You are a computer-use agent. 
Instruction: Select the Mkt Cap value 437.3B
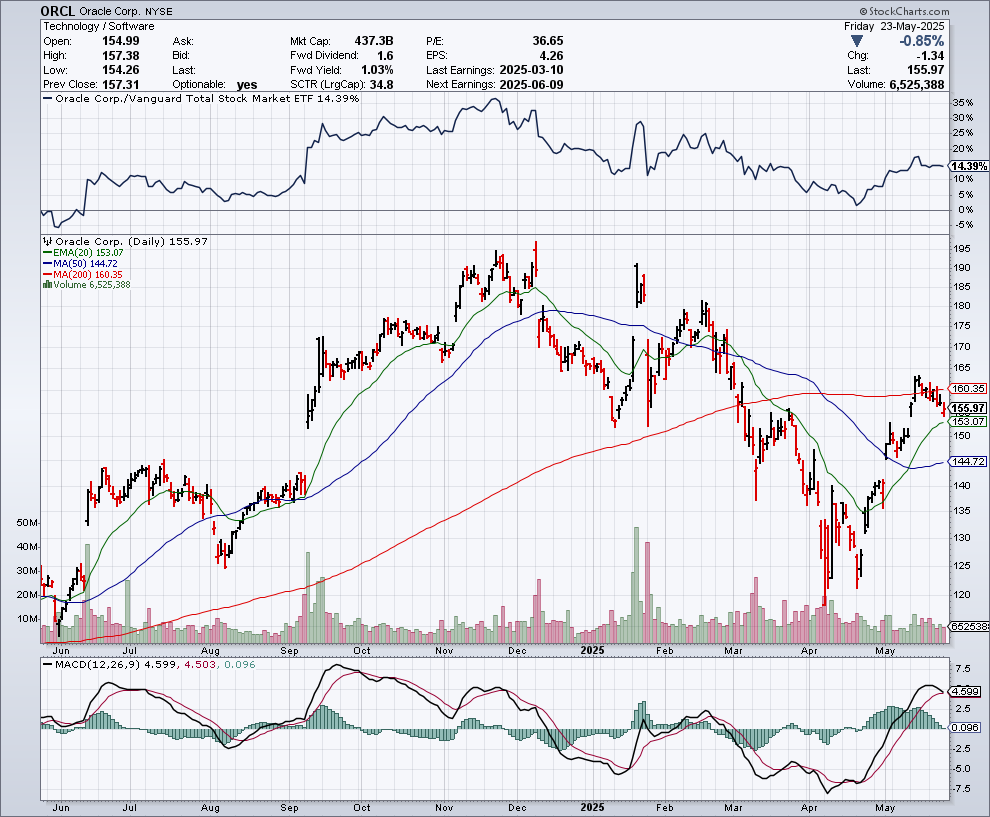[374, 41]
